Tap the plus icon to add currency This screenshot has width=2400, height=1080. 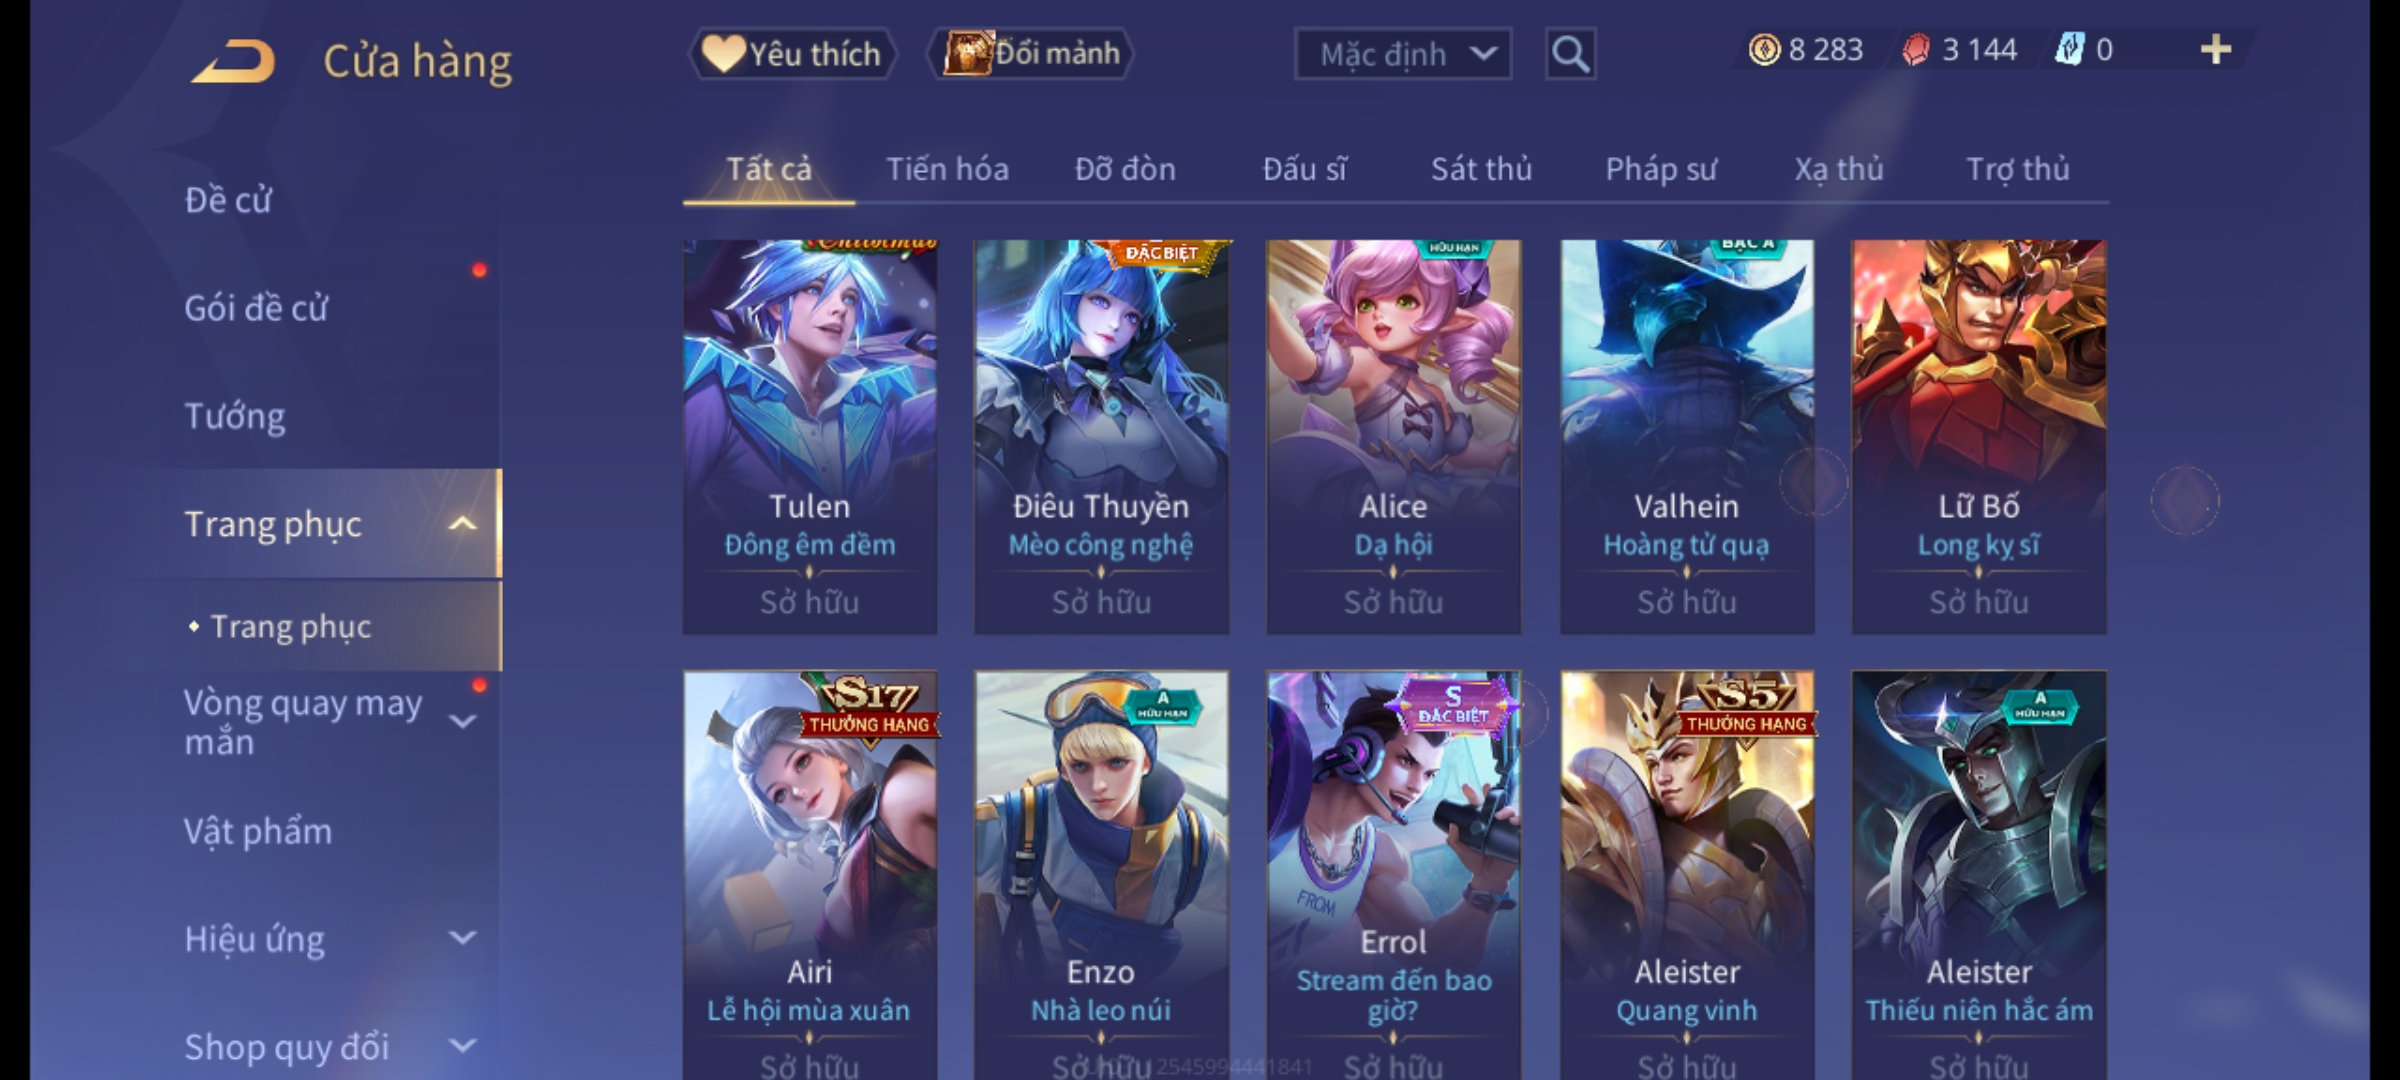coord(2216,50)
